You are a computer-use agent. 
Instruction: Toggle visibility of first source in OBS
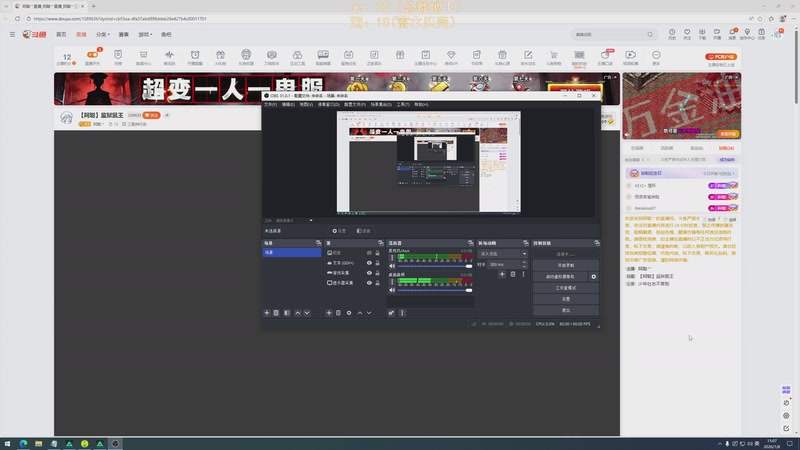point(369,253)
